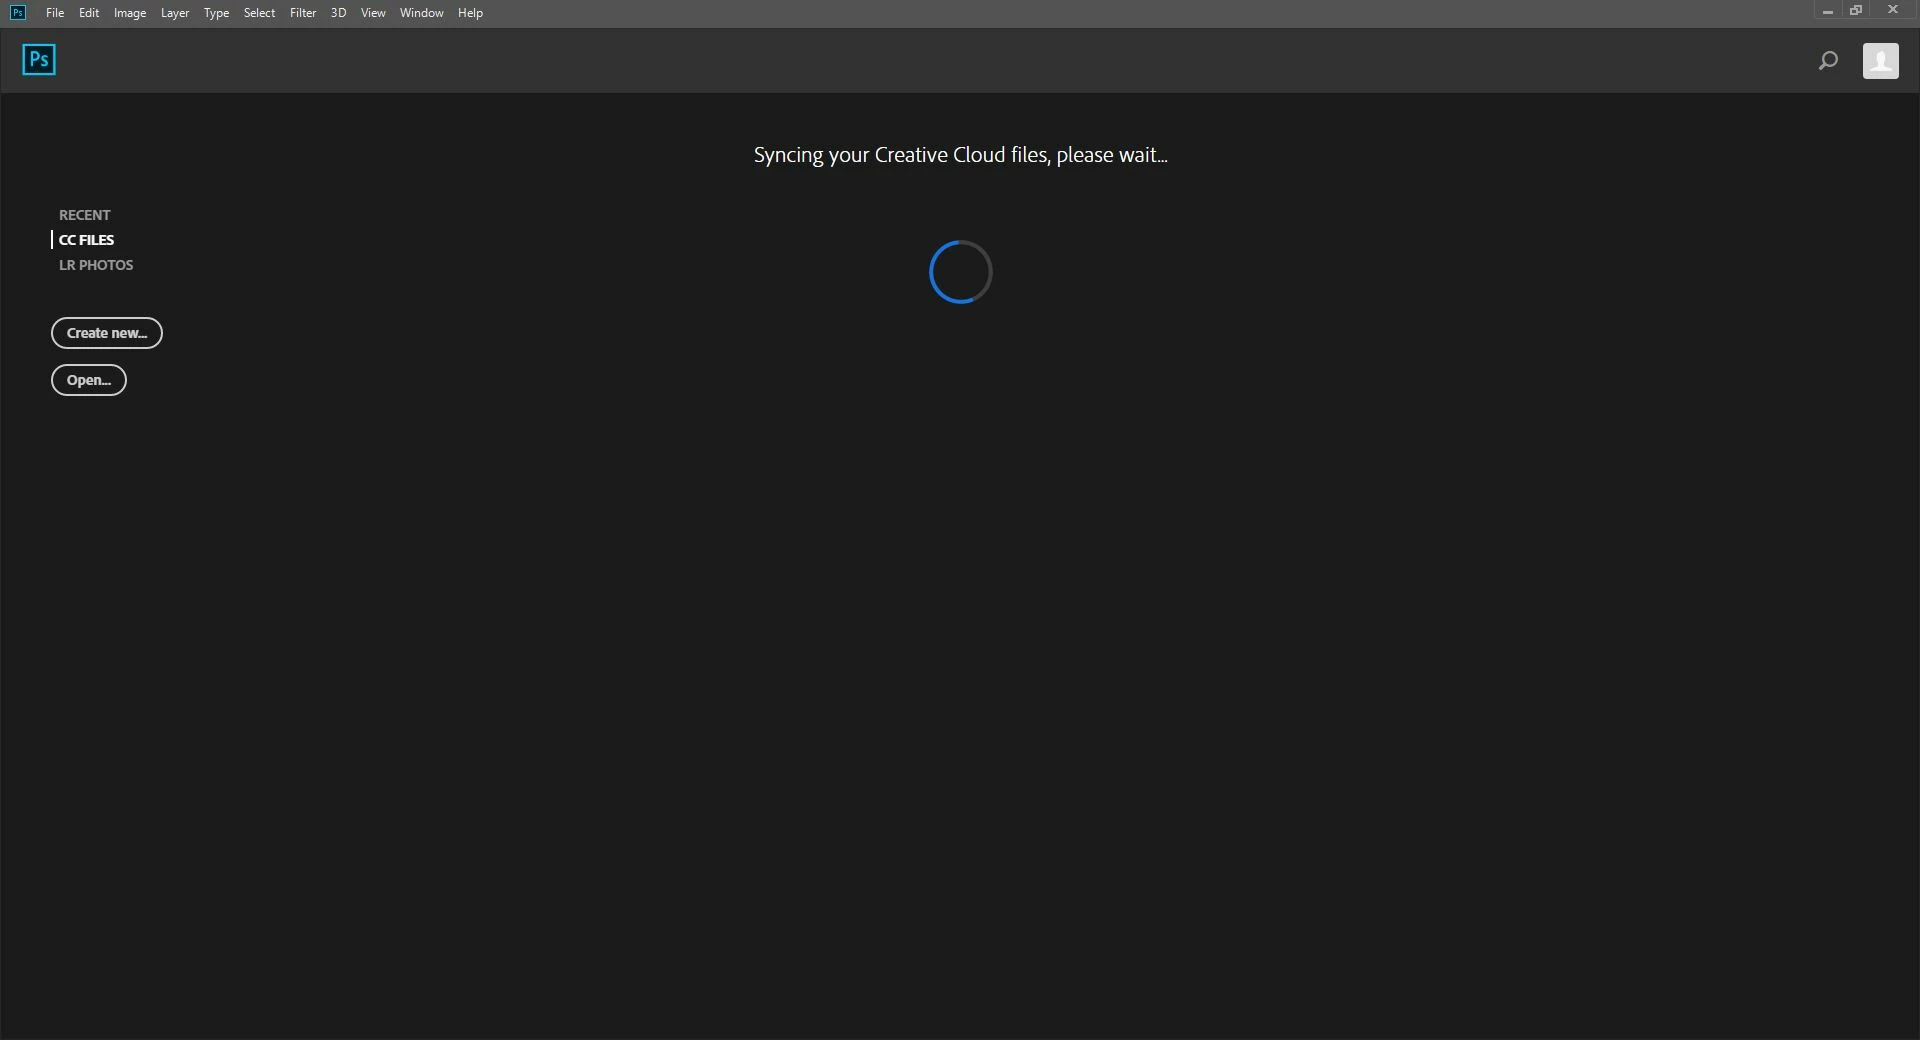Open the user profile avatar icon
Viewport: 1920px width, 1040px height.
point(1881,61)
